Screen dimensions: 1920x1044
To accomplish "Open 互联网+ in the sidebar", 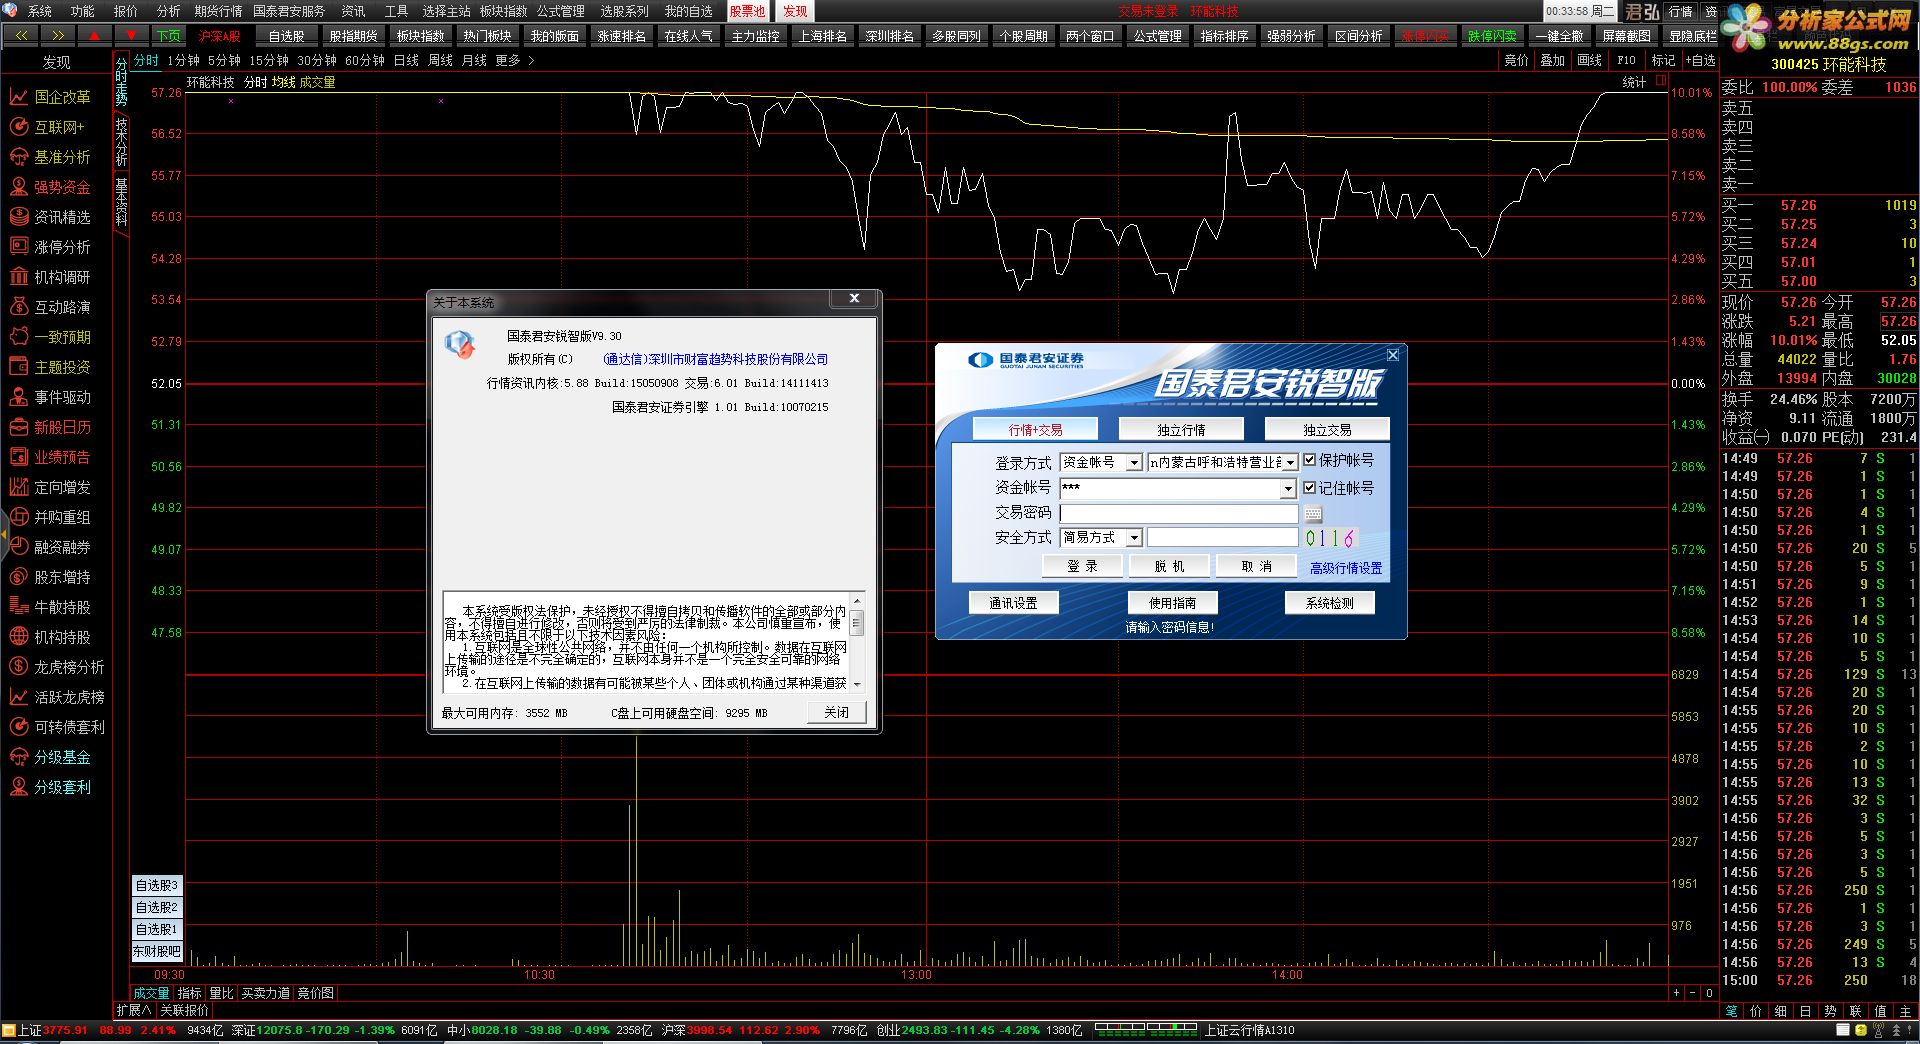I will coord(47,127).
